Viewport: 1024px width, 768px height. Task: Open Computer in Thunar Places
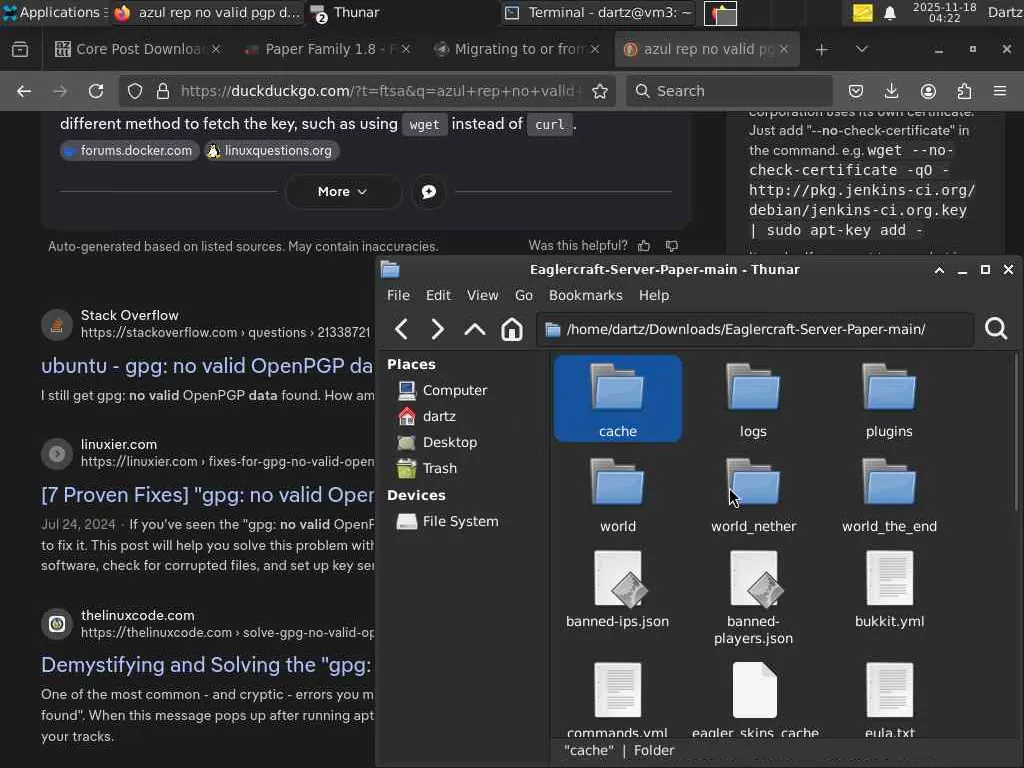tap(443, 390)
